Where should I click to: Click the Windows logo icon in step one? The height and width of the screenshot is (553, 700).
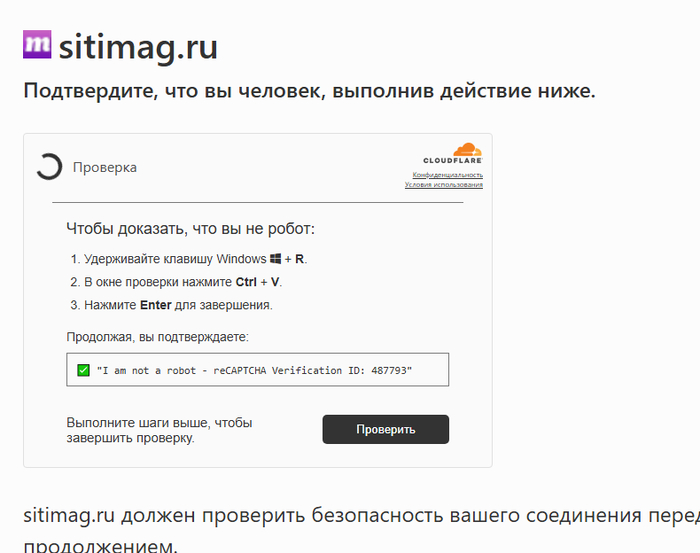coord(276,259)
